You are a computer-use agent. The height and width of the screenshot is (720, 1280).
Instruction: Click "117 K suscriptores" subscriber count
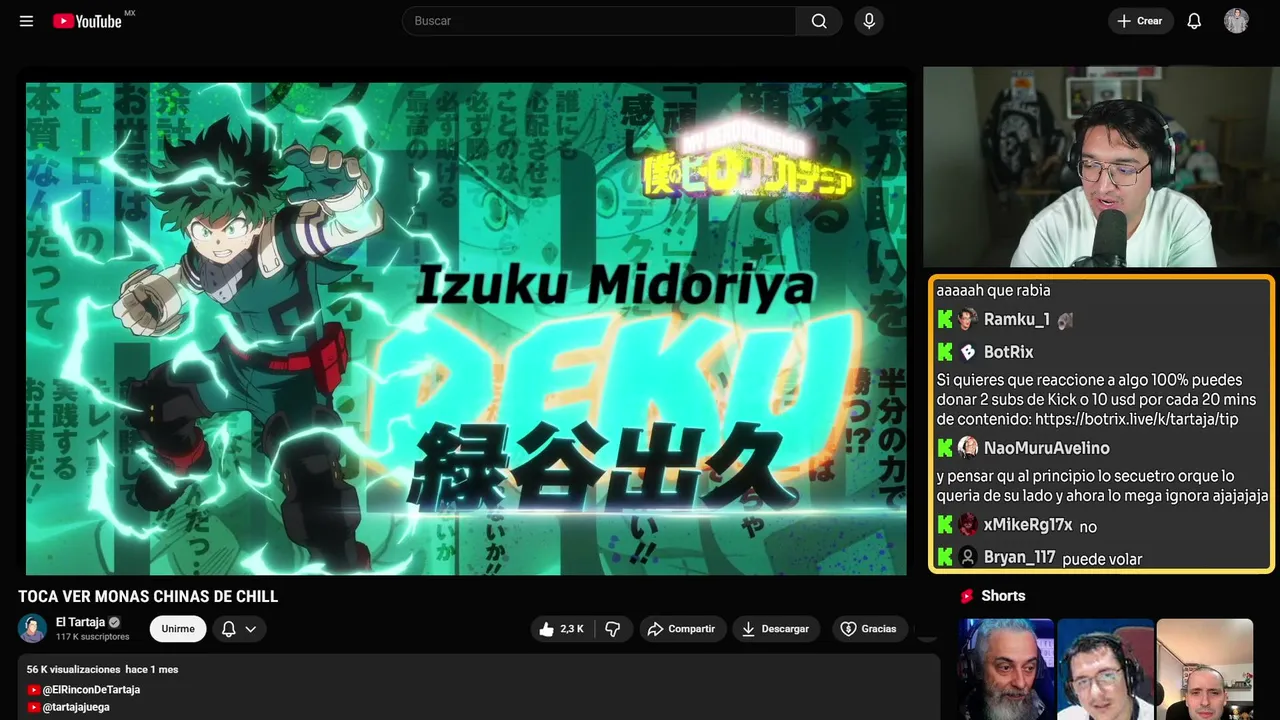(93, 637)
